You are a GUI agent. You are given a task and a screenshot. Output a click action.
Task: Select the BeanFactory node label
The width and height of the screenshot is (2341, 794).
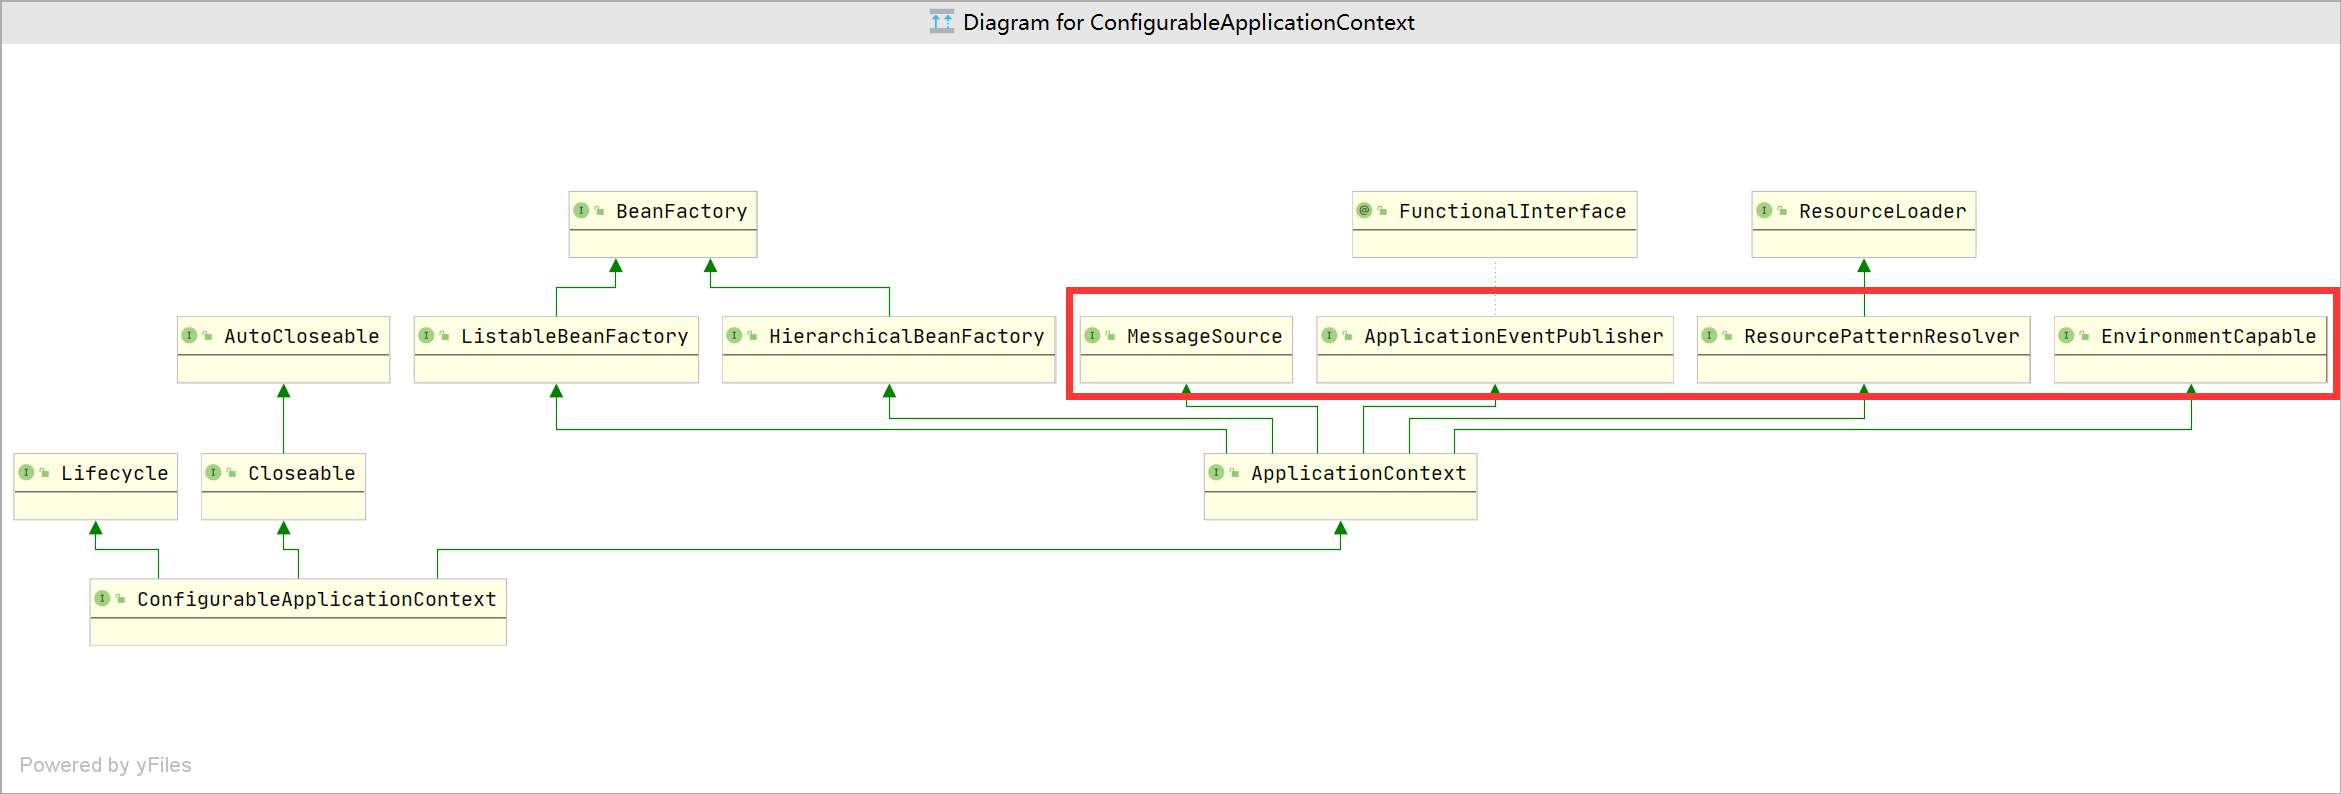click(x=682, y=211)
